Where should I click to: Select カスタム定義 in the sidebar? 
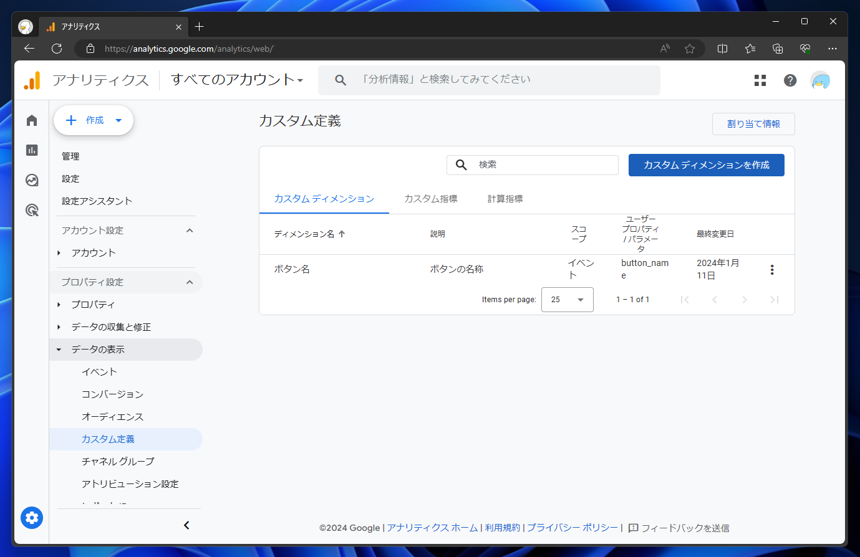click(126, 439)
